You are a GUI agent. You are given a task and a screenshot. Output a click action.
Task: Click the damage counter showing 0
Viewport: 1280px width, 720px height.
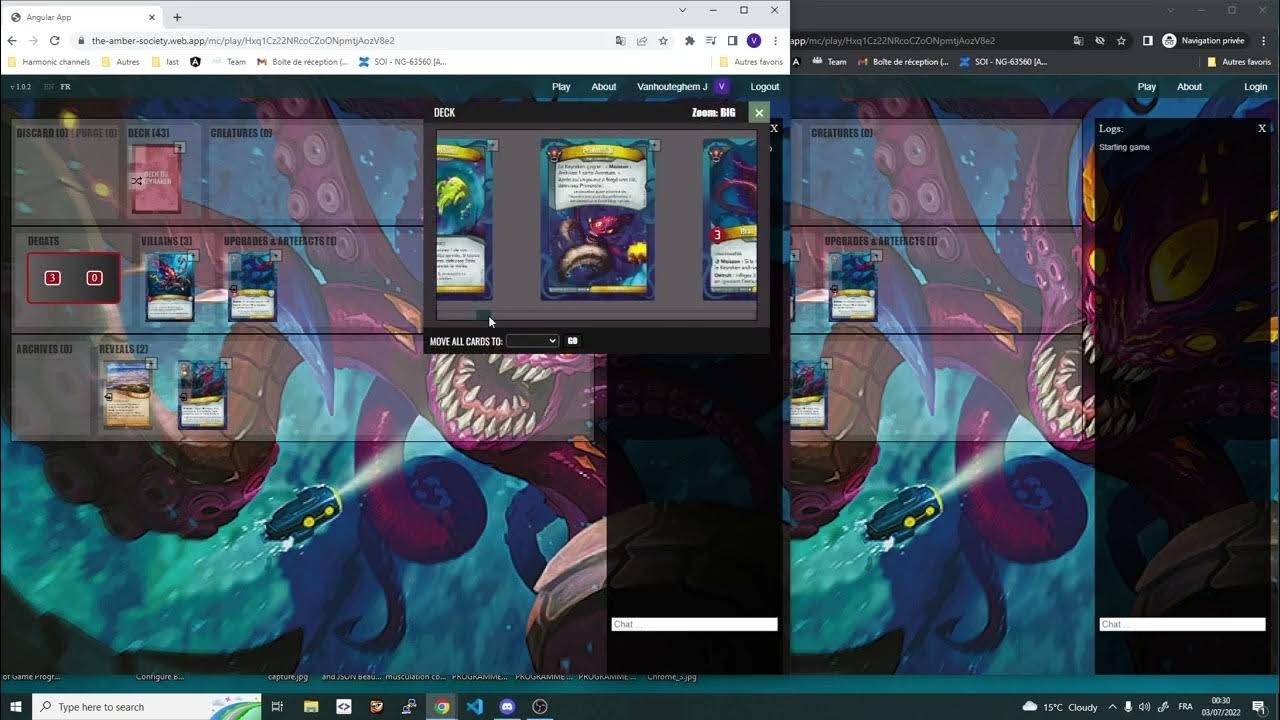(x=95, y=278)
